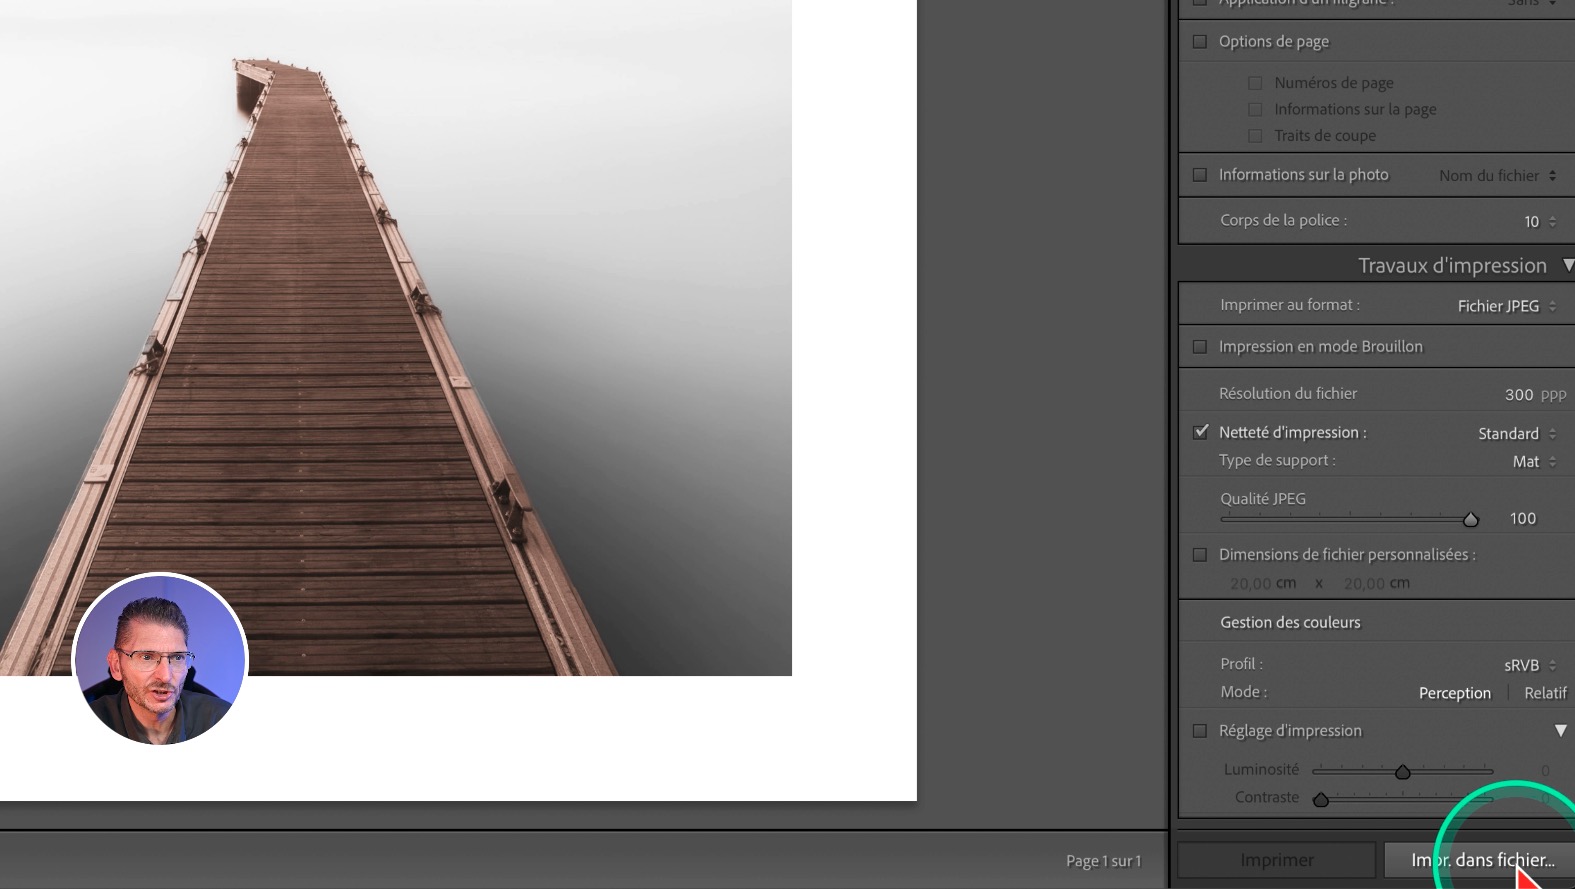The height and width of the screenshot is (889, 1575).
Task: Change Type de support Mat dropdown
Action: [1533, 461]
